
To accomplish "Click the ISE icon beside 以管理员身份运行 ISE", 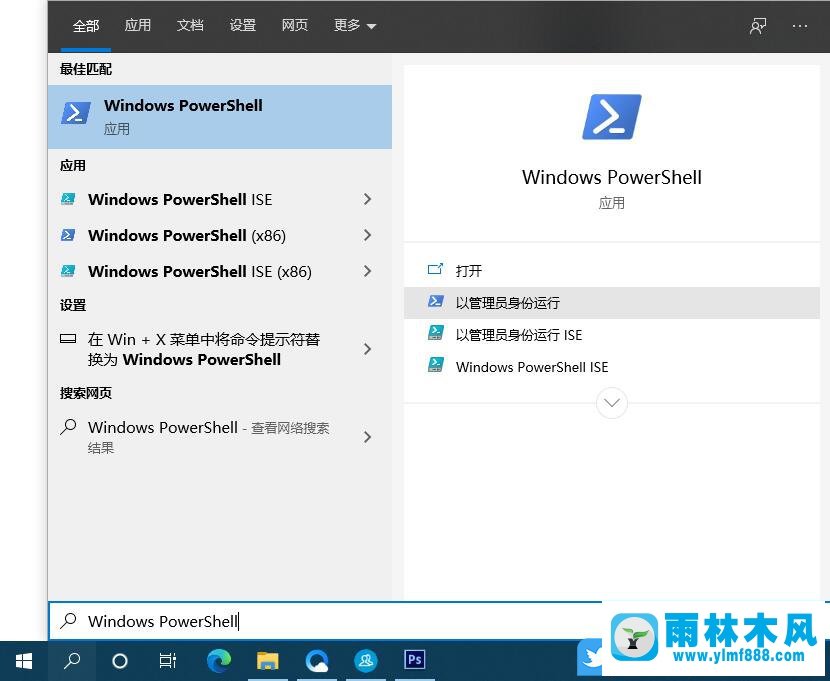I will pos(436,333).
